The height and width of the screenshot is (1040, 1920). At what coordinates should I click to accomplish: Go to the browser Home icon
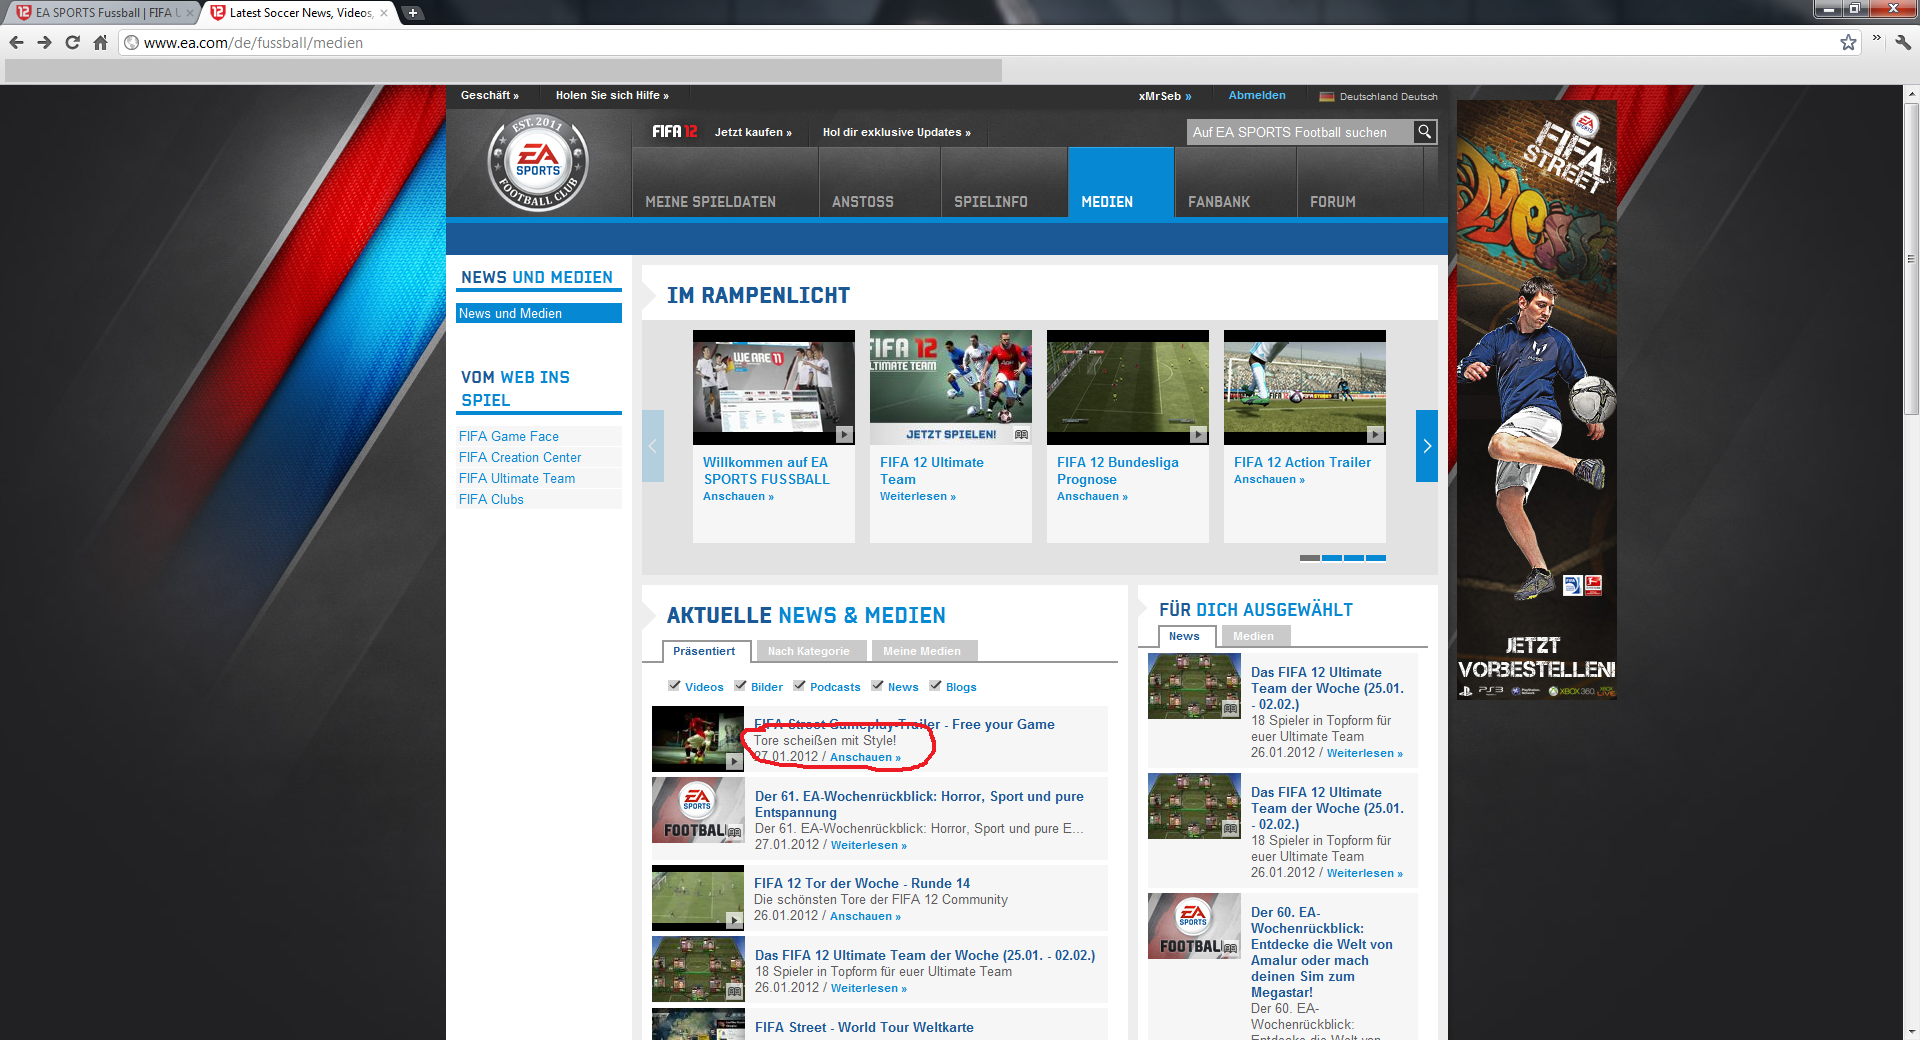(100, 43)
